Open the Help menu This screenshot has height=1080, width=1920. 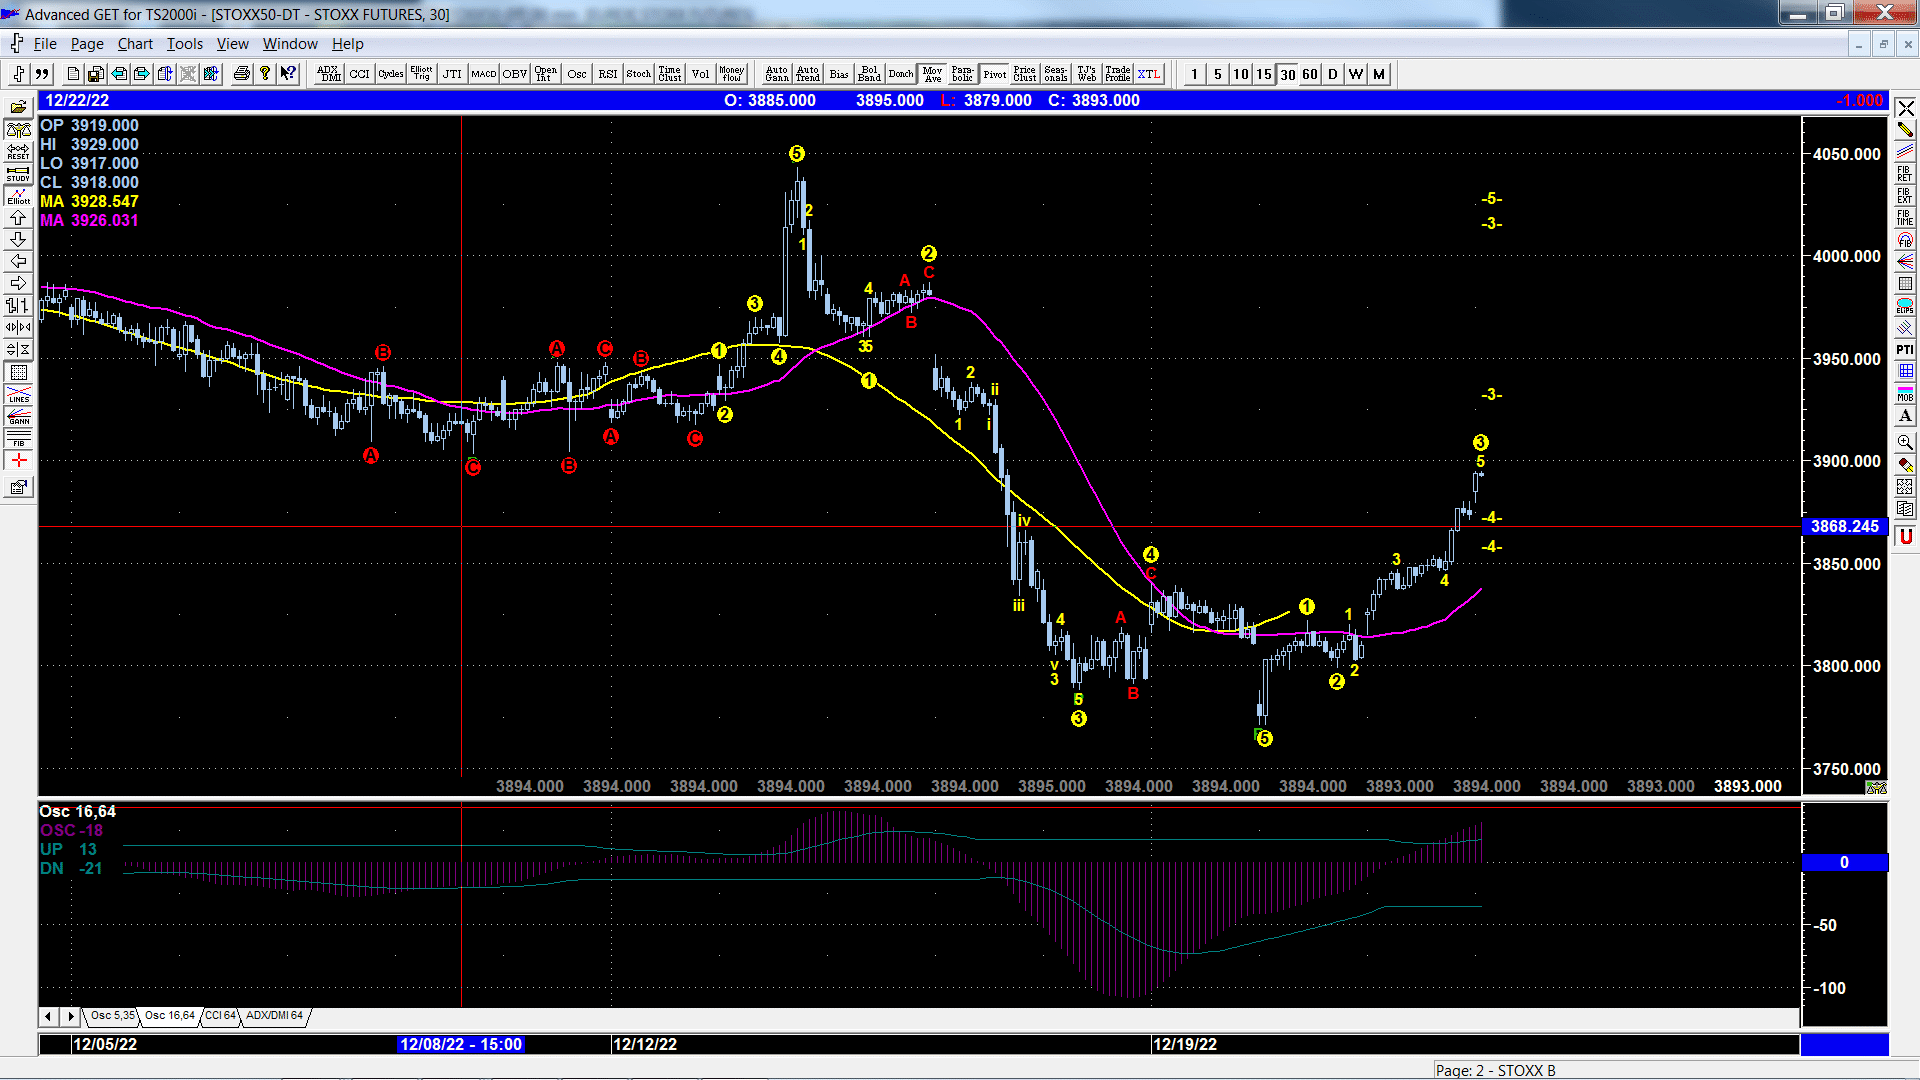pyautogui.click(x=348, y=44)
